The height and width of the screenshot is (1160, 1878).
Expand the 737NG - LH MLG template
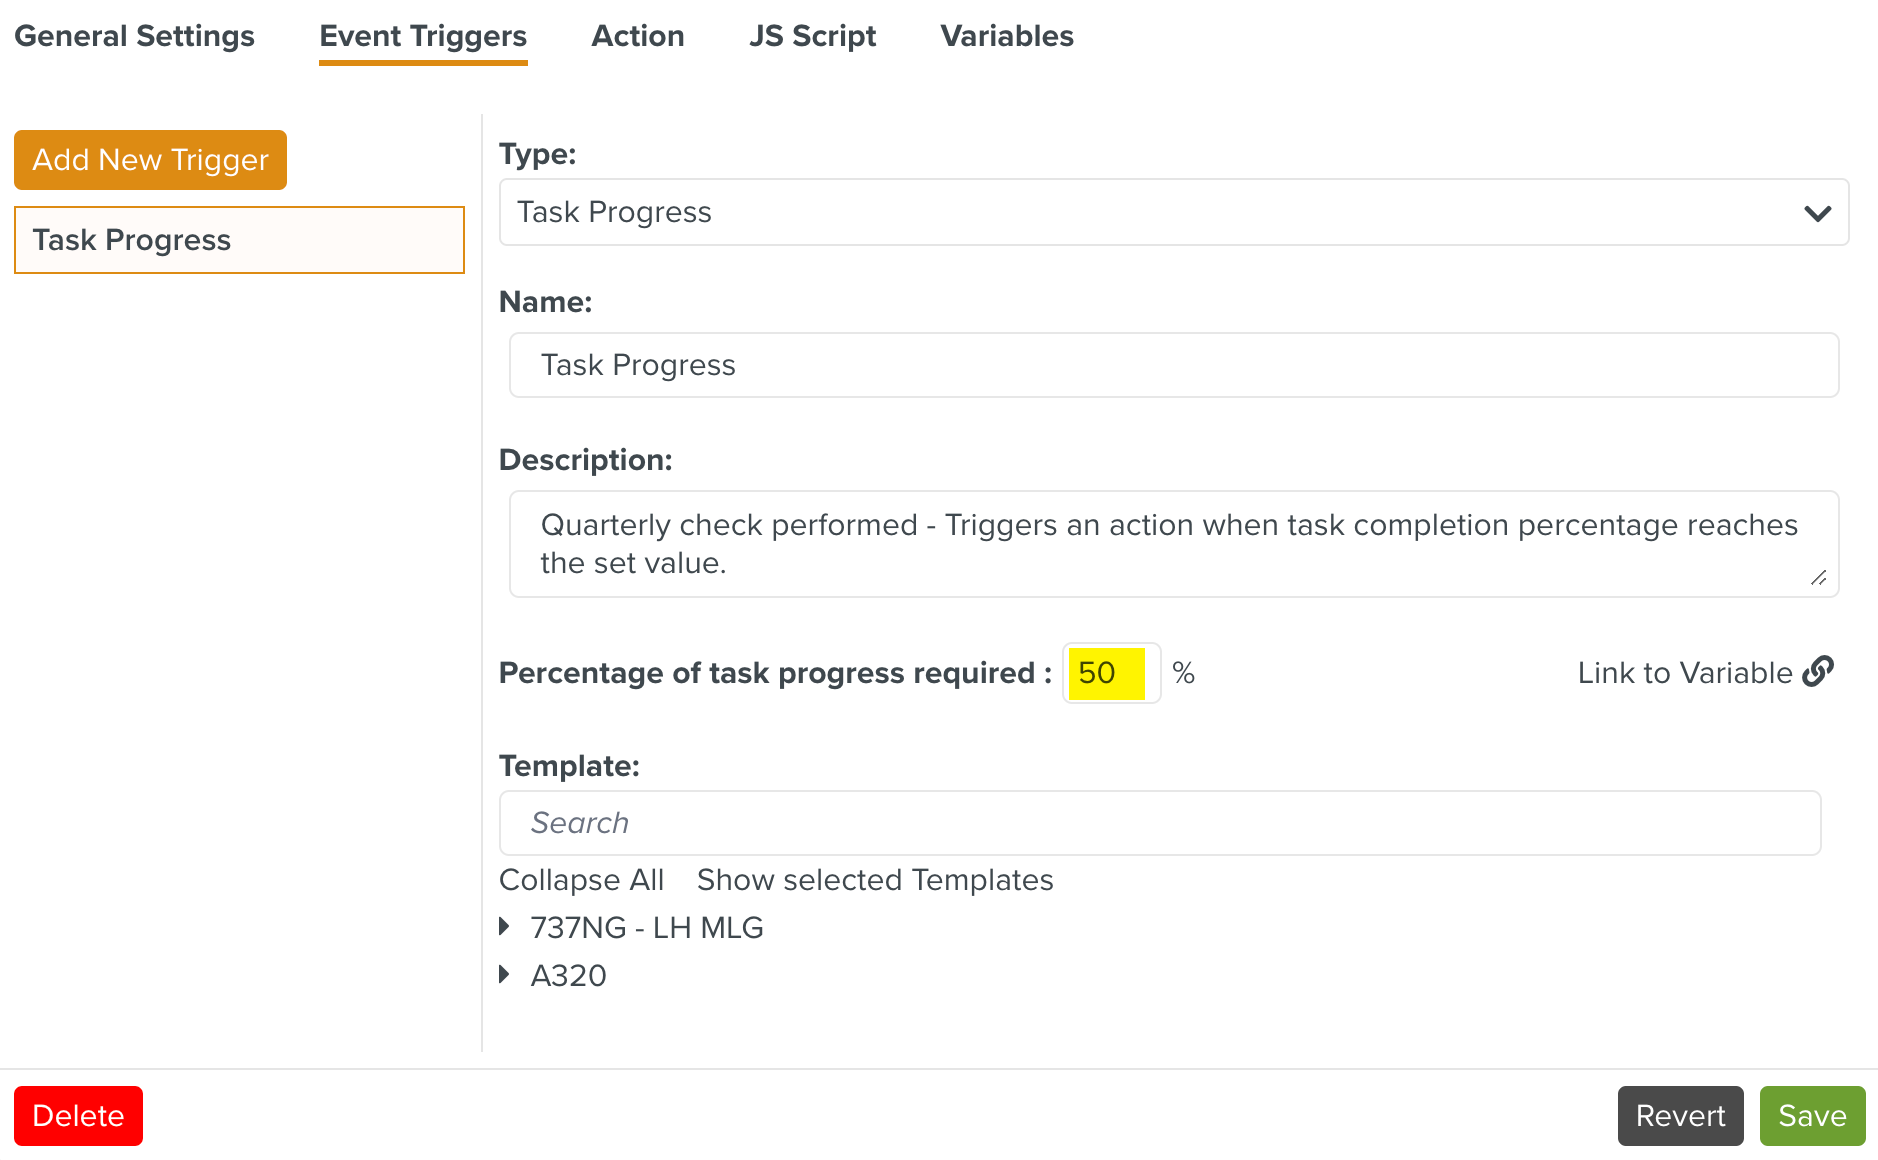click(x=505, y=927)
